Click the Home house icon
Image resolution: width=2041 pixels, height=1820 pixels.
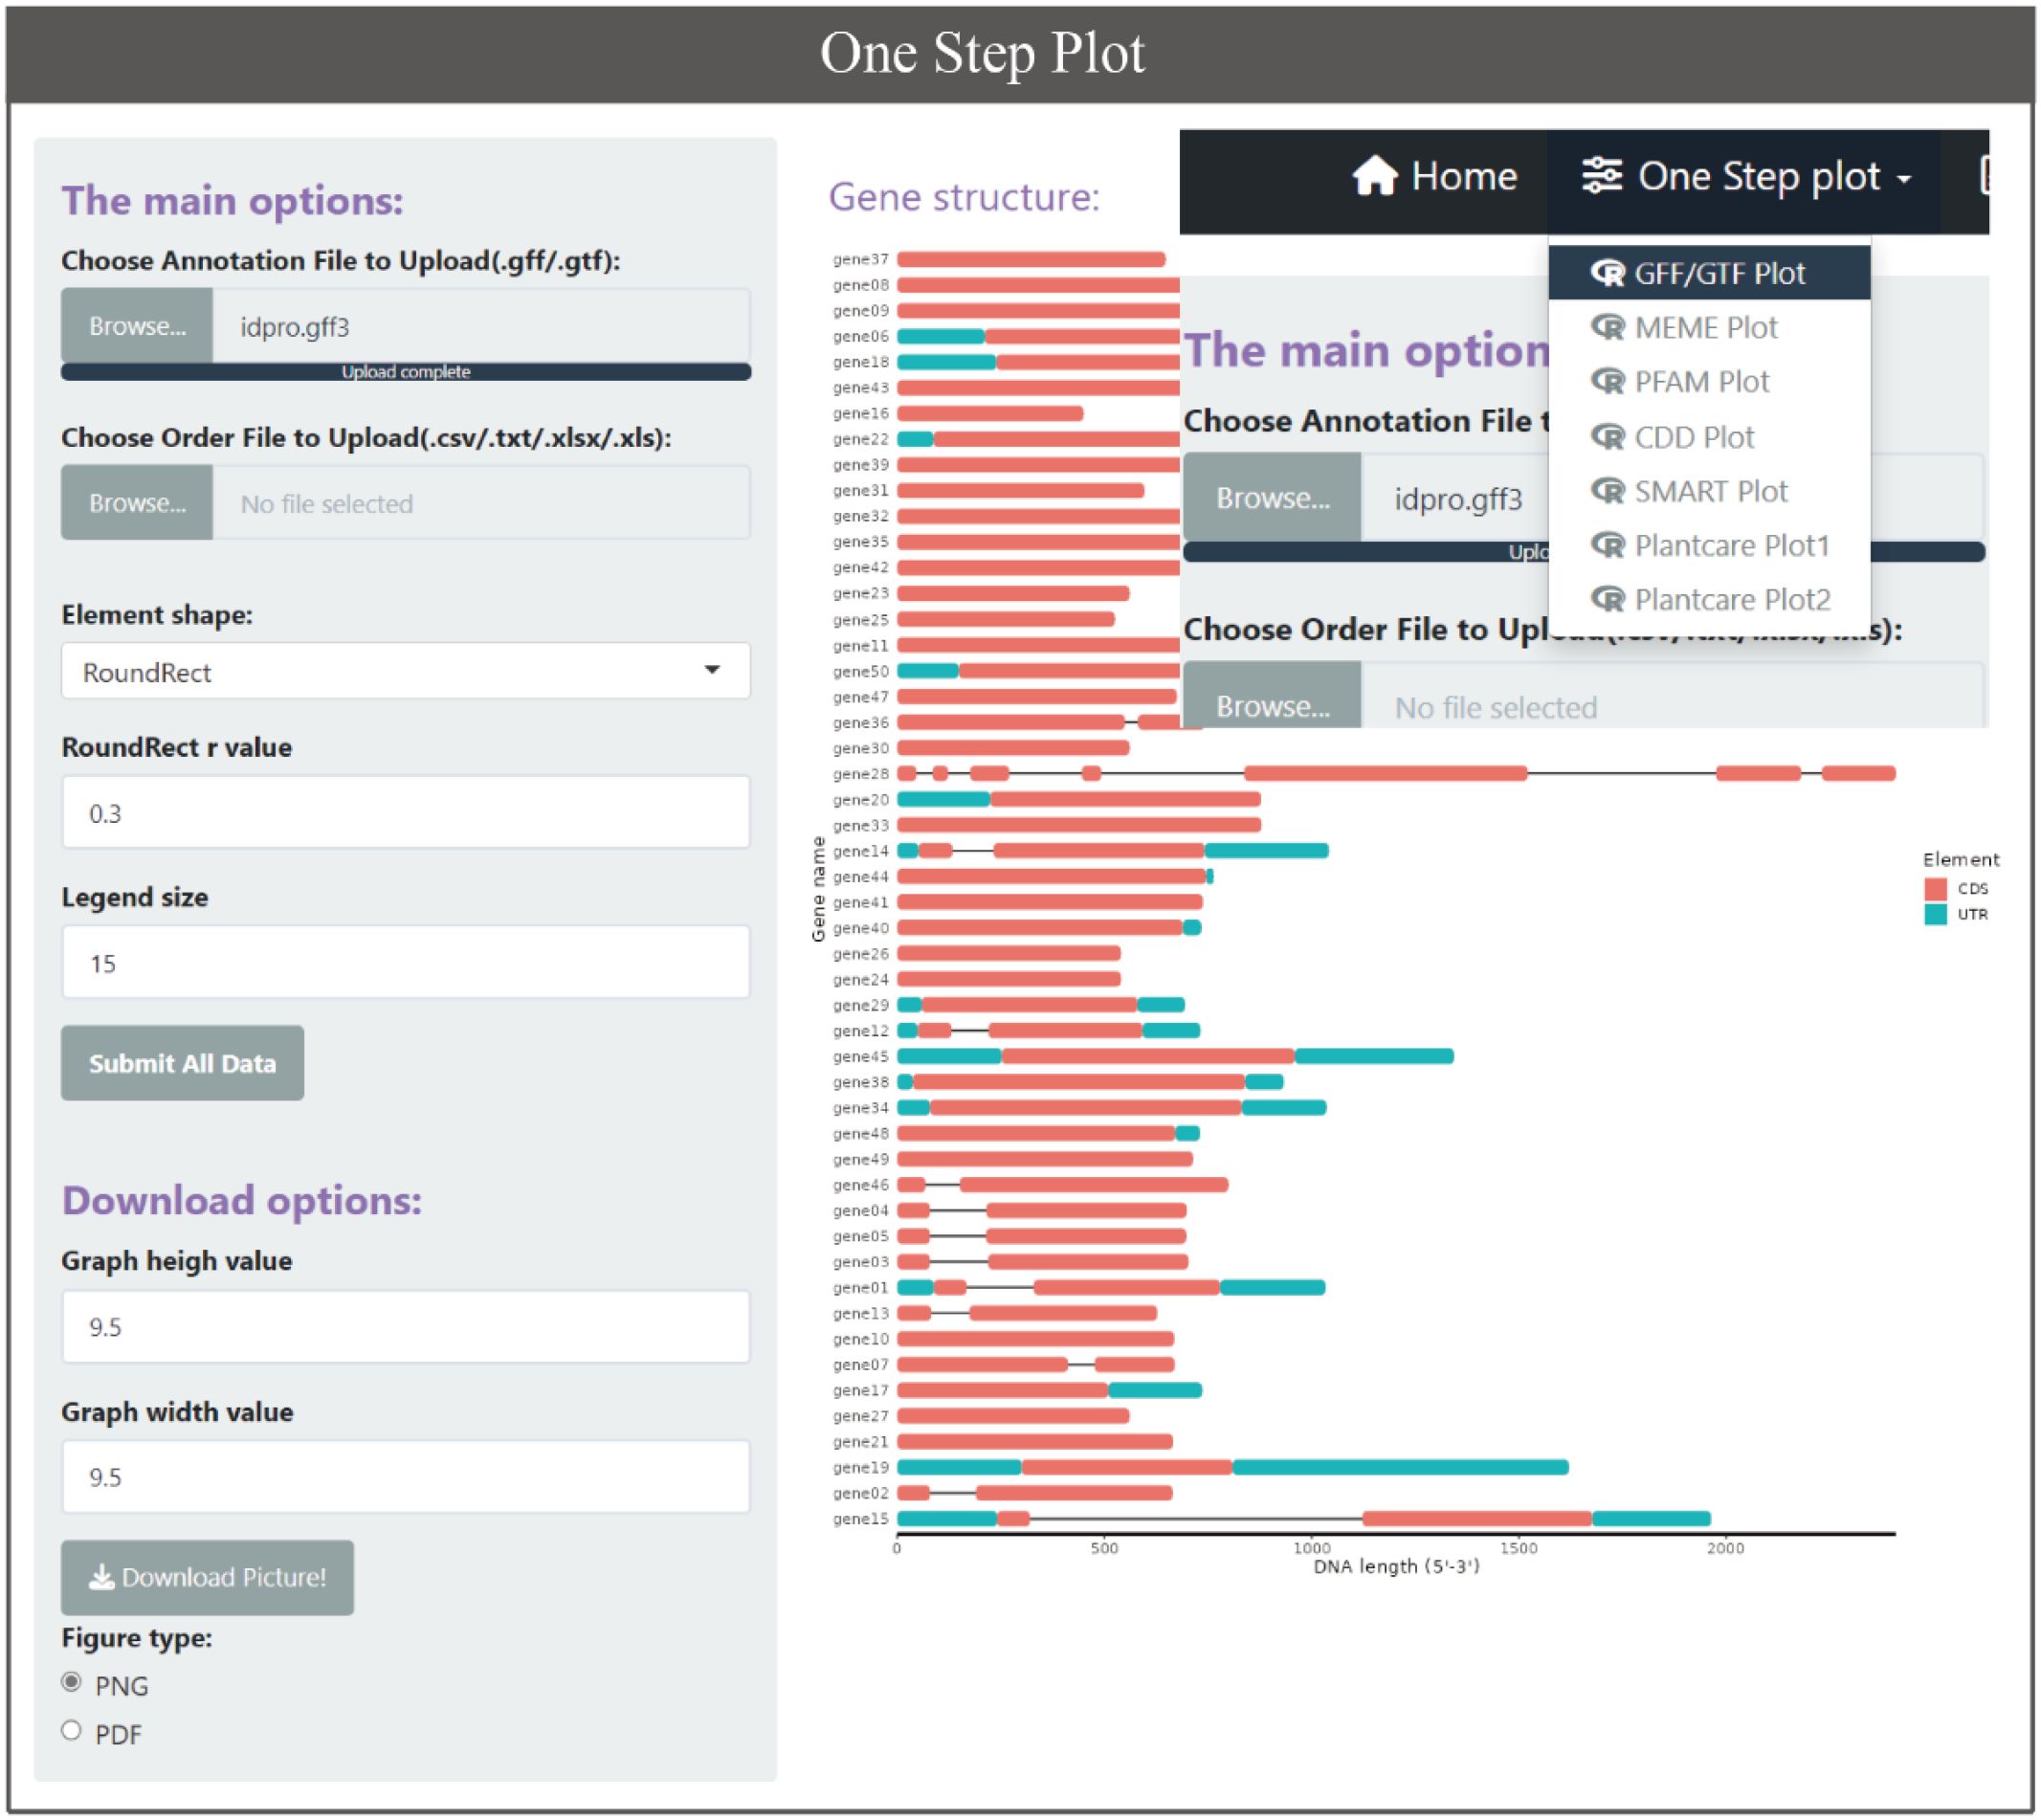coord(1374,176)
